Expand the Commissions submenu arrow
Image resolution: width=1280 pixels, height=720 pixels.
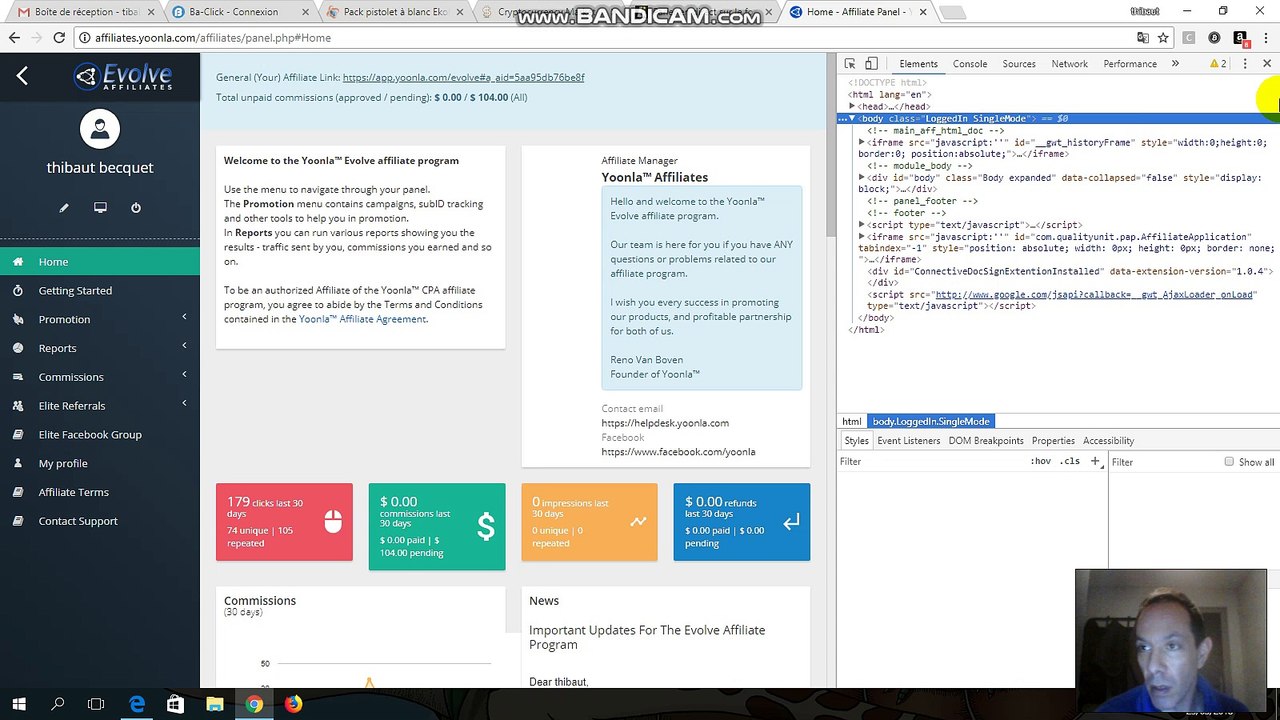(x=184, y=376)
